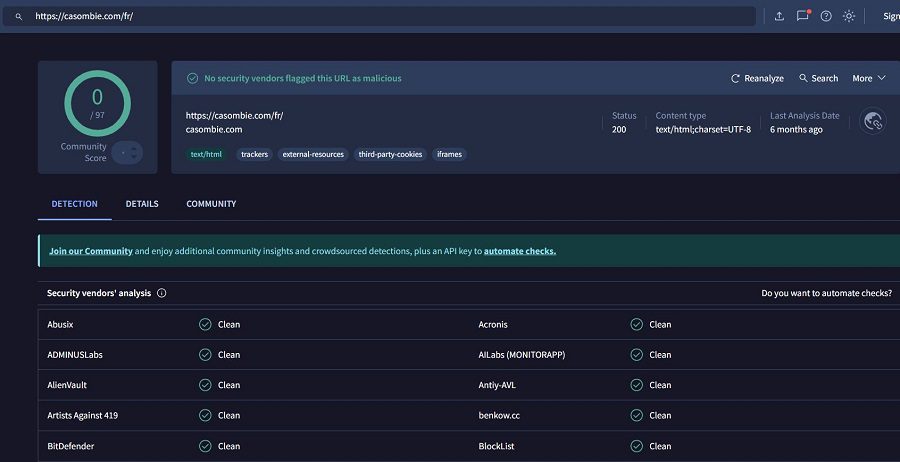Viewport: 900px width, 462px height.
Task: Click the Clean check icon for BitDefender
Action: (x=205, y=446)
